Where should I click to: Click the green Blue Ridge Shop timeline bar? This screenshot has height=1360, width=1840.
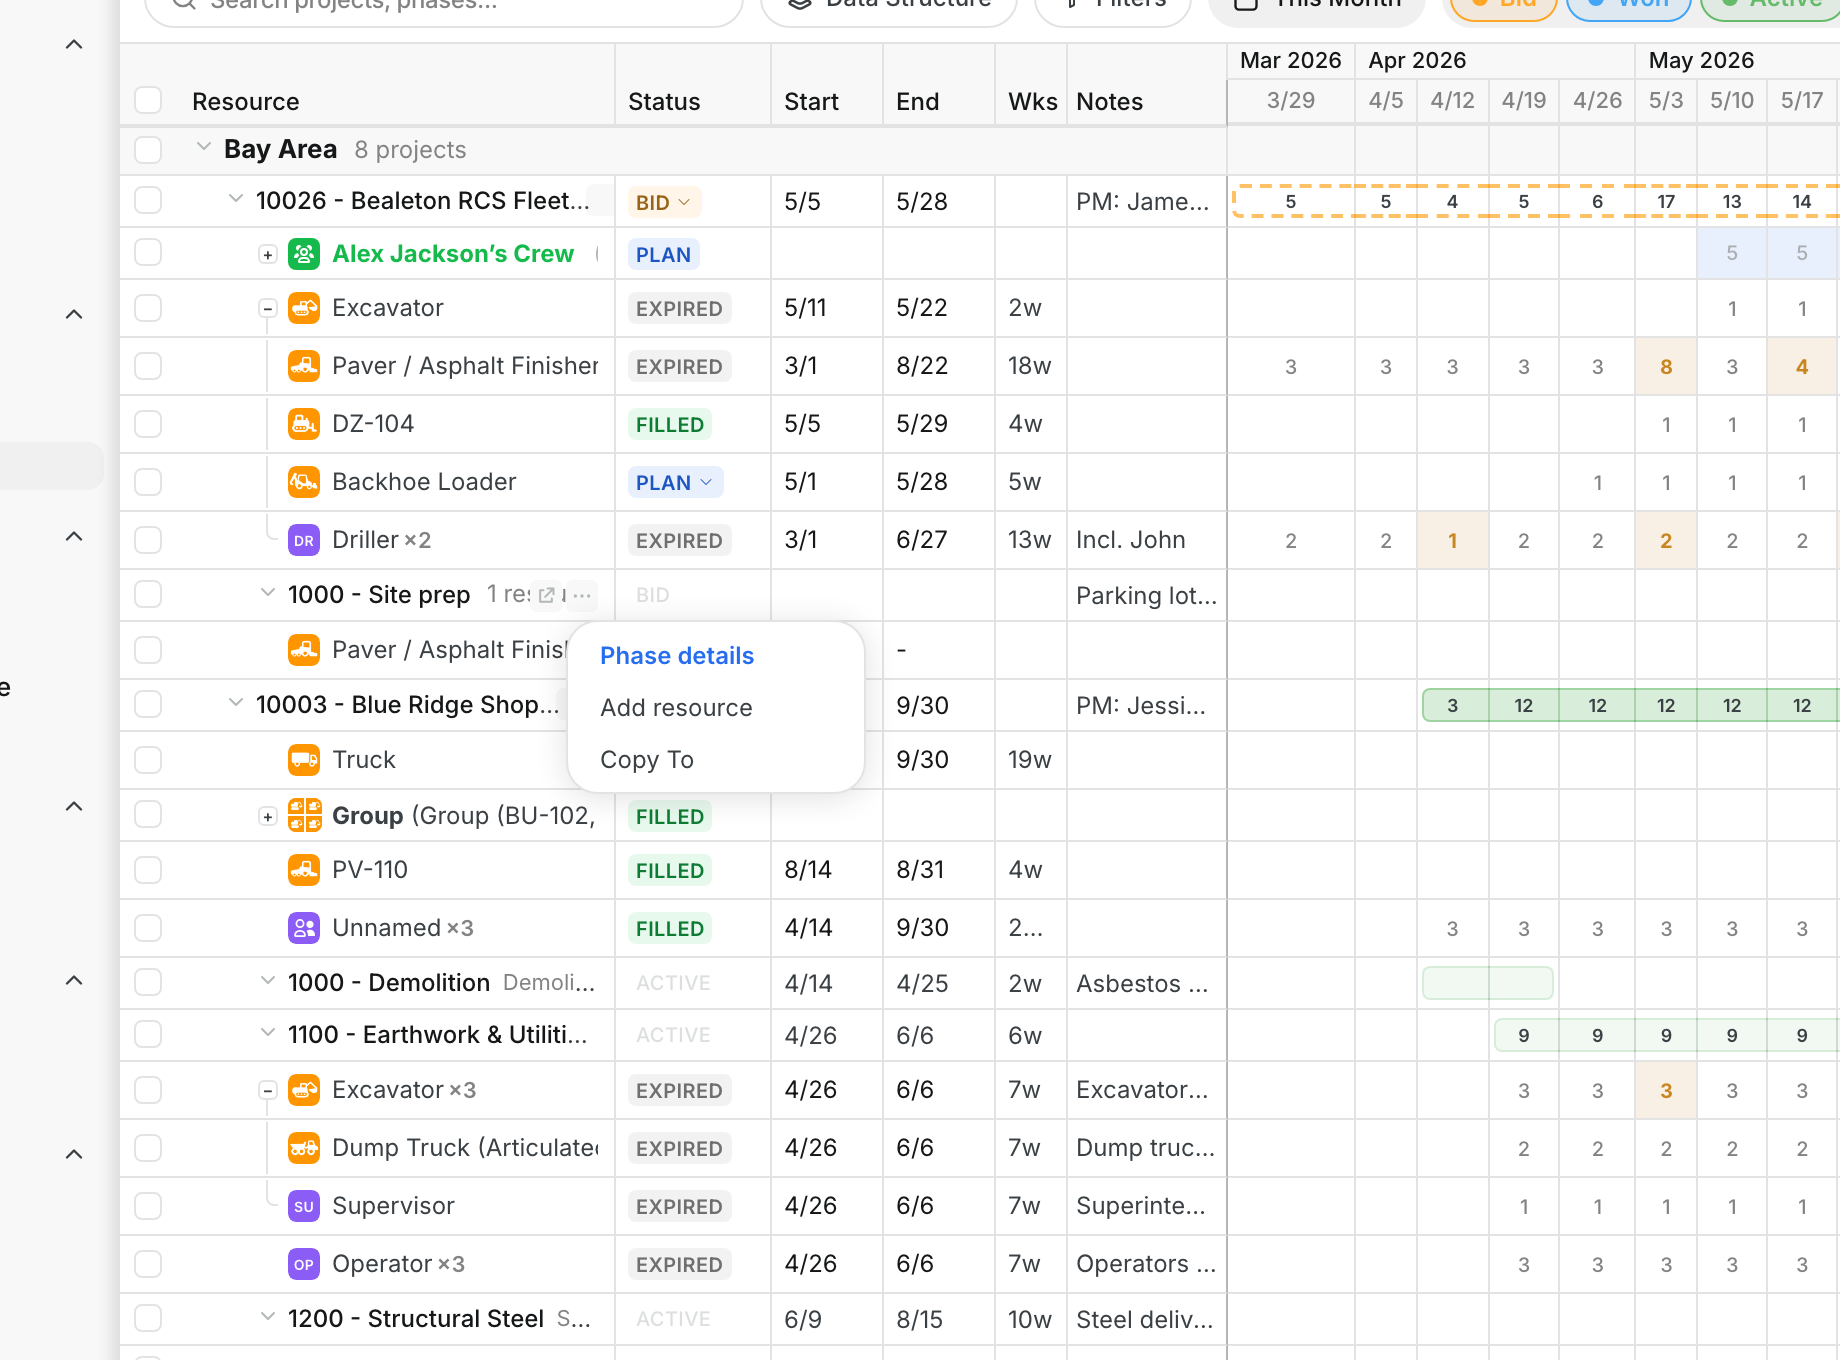(x=1630, y=705)
